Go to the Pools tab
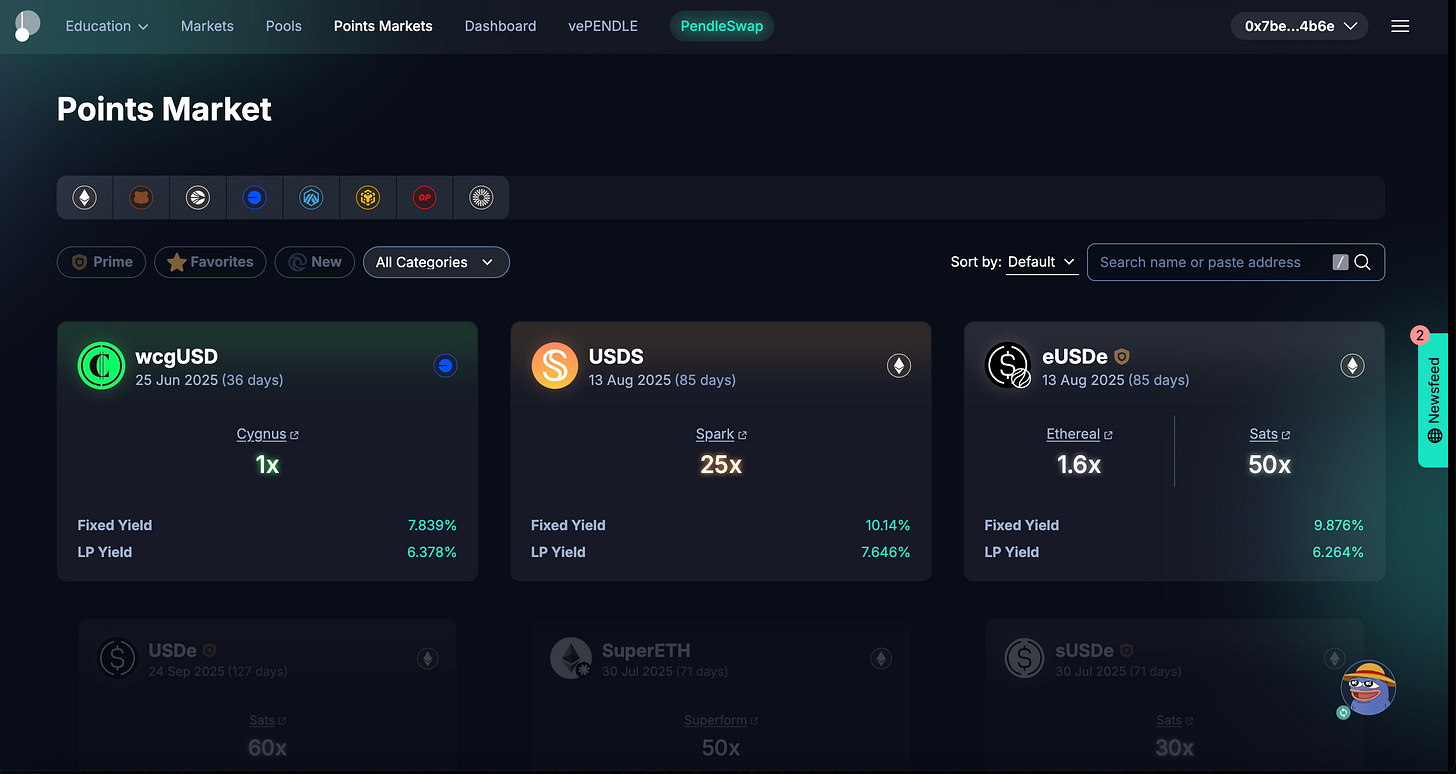Screen dimensions: 1456x774 tap(284, 26)
